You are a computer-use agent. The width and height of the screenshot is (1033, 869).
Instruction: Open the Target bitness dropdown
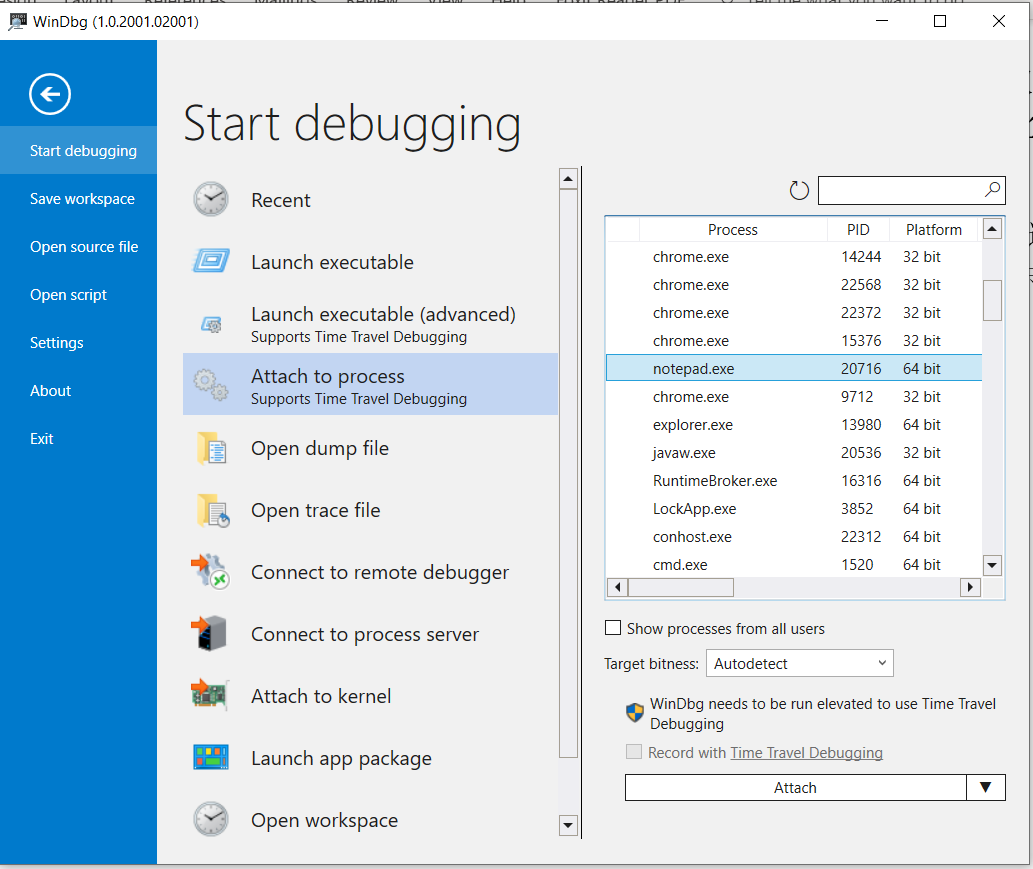799,663
